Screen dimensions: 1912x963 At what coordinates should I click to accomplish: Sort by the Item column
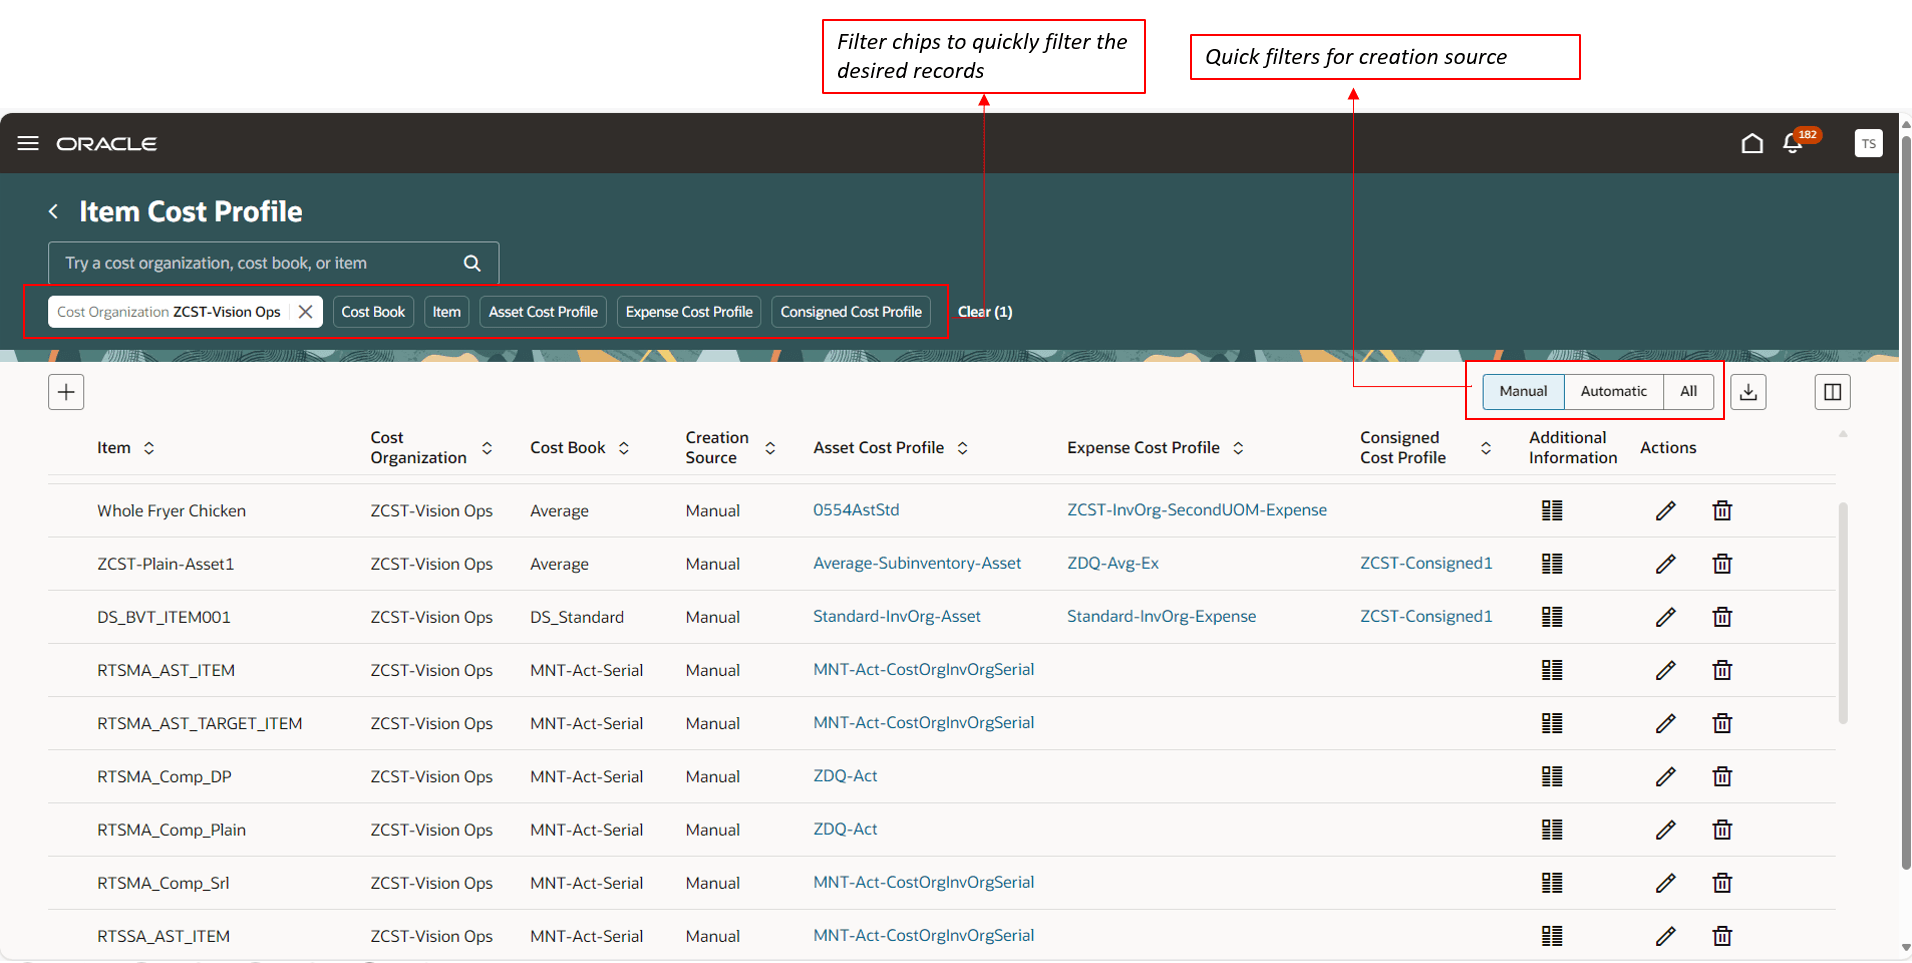pyautogui.click(x=149, y=448)
